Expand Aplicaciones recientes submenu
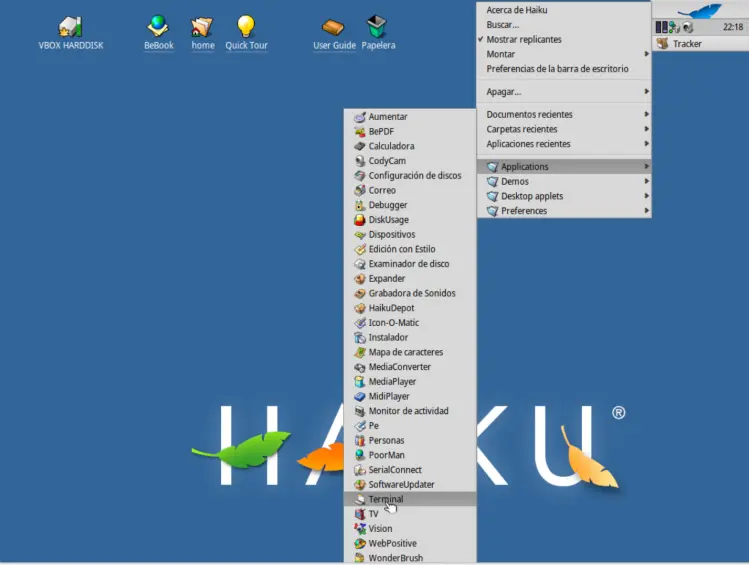749x565 pixels. coord(564,144)
